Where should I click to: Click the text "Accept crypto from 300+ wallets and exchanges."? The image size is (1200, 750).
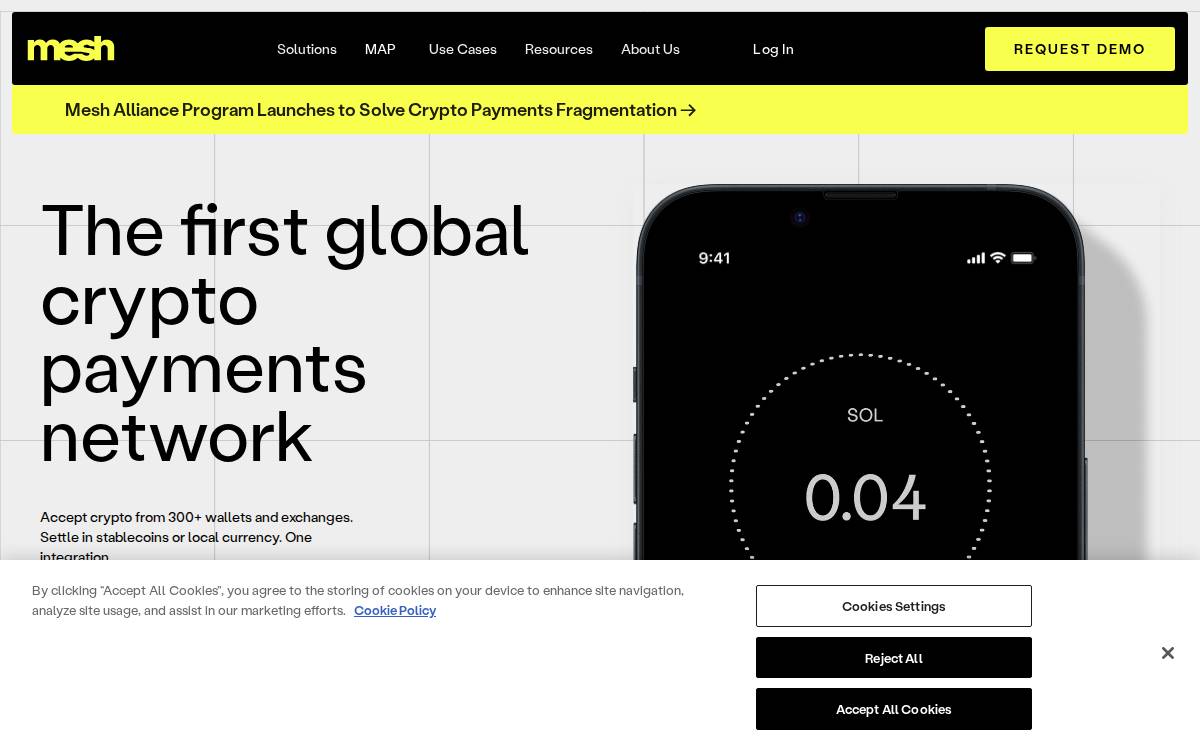pos(197,517)
